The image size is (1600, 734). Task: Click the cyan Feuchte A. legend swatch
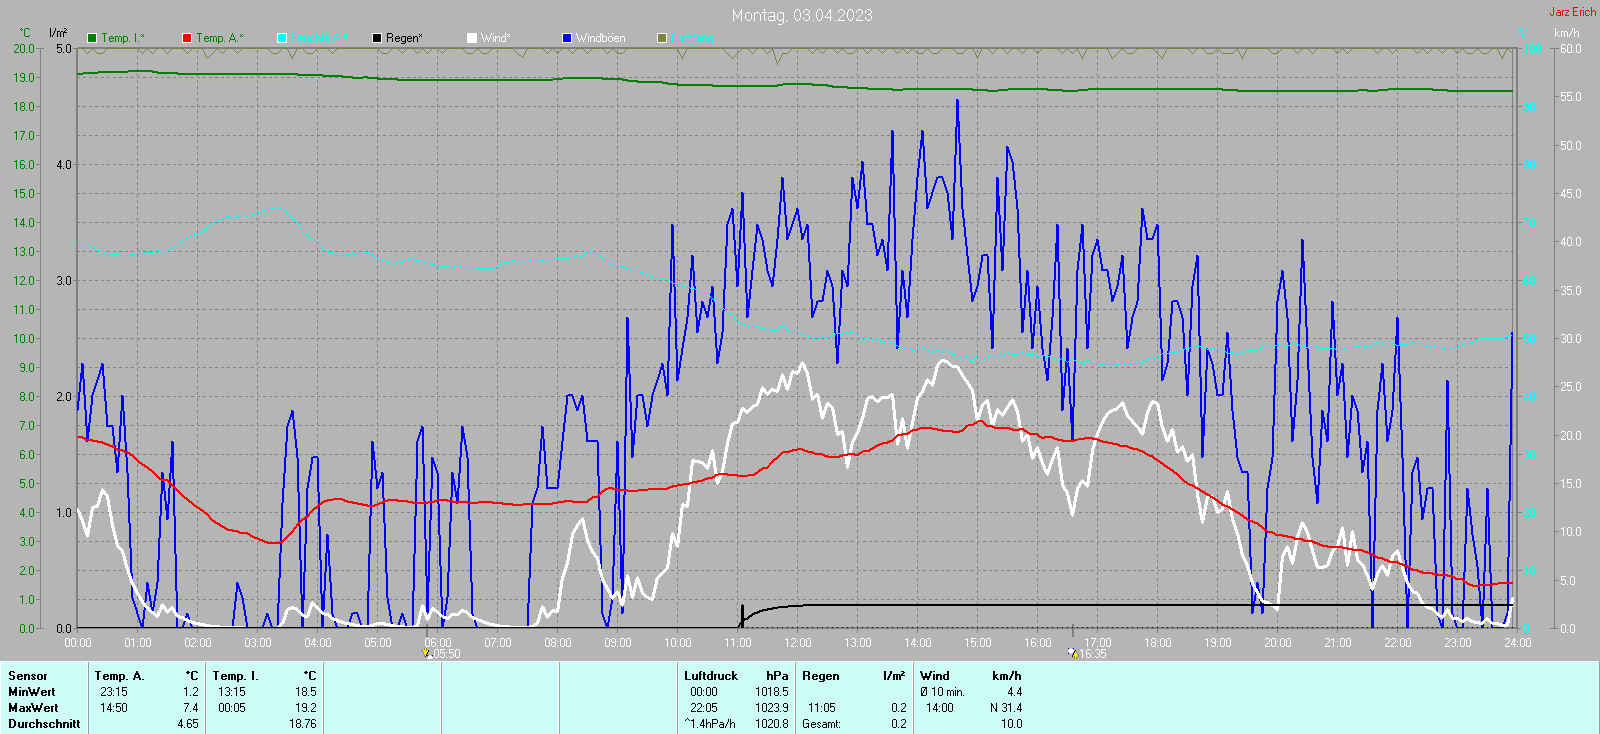click(x=282, y=38)
